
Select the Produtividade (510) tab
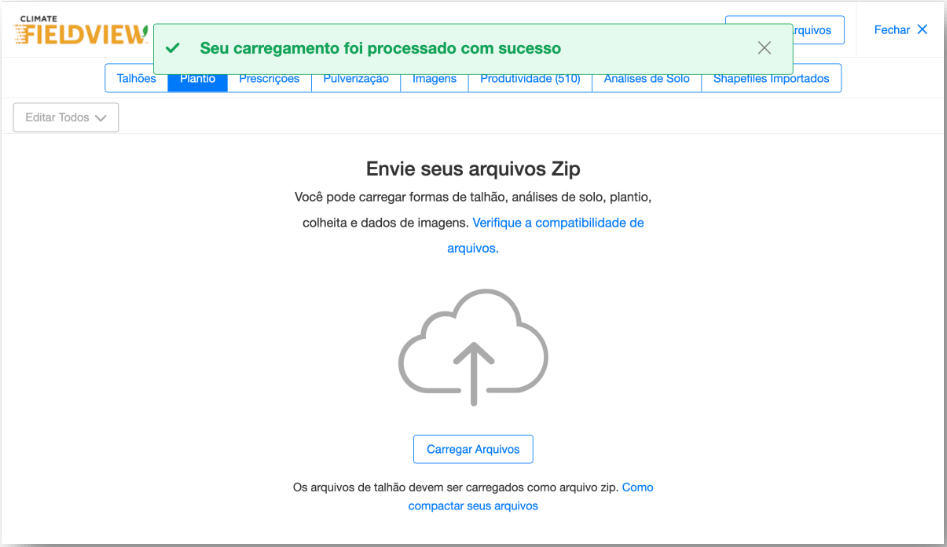click(530, 79)
